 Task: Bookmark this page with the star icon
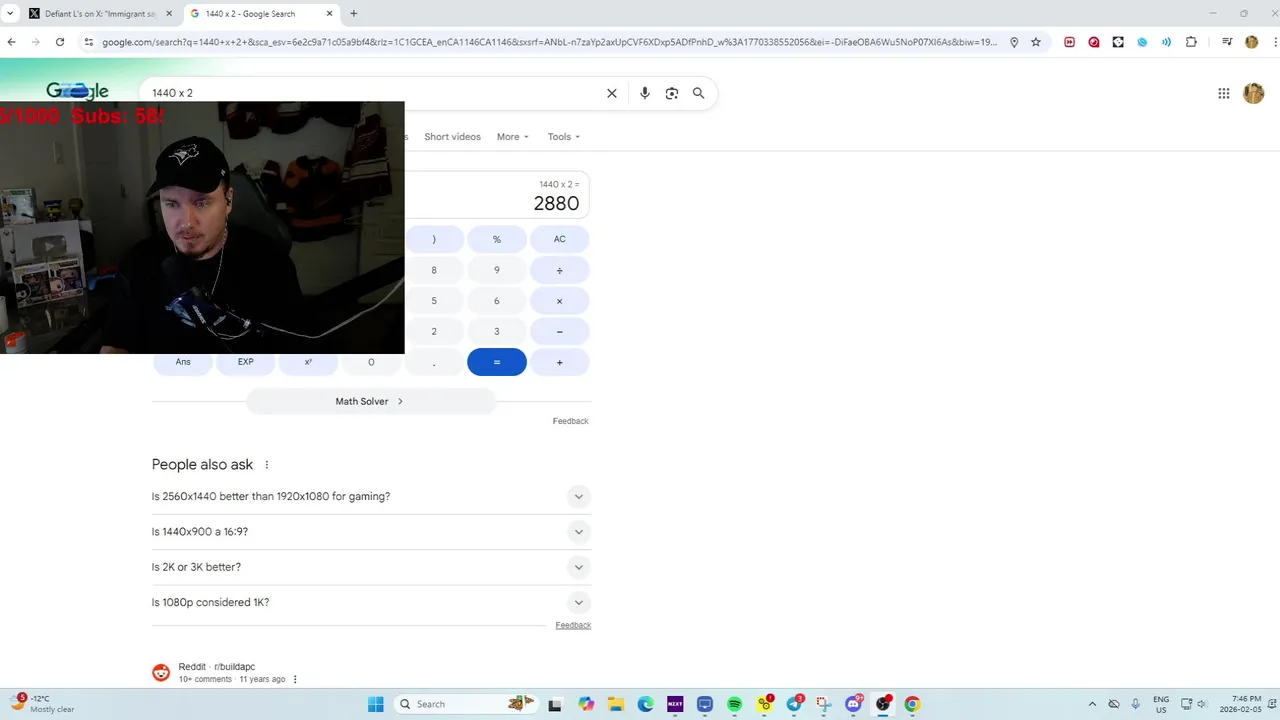tap(1036, 42)
